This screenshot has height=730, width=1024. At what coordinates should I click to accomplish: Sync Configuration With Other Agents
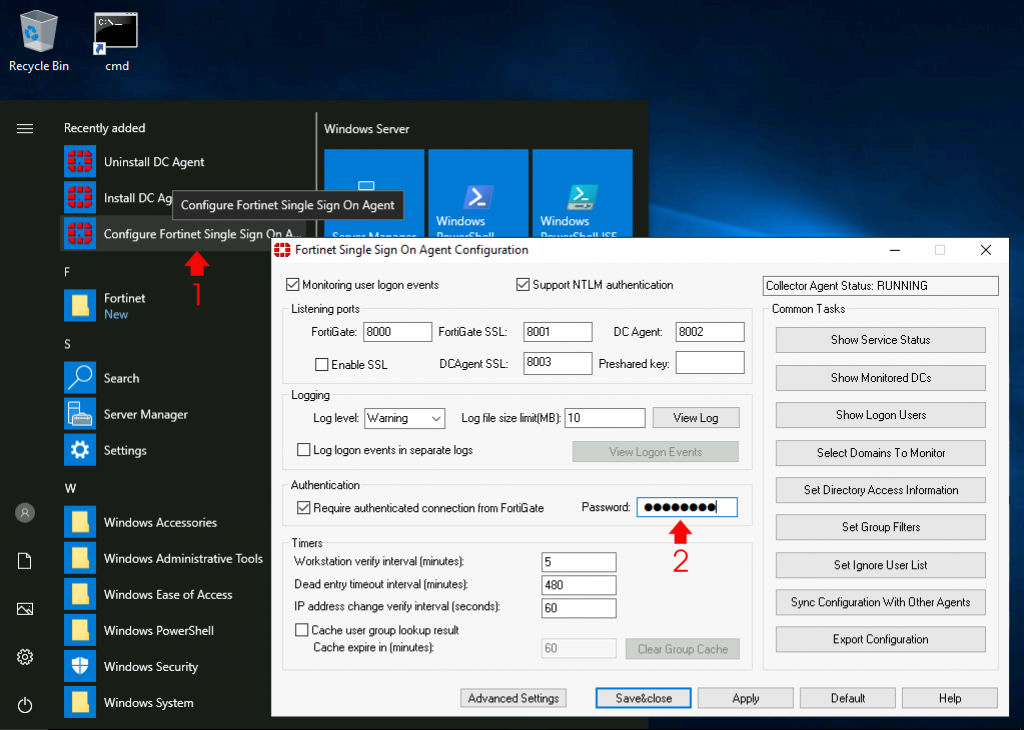pyautogui.click(x=879, y=602)
